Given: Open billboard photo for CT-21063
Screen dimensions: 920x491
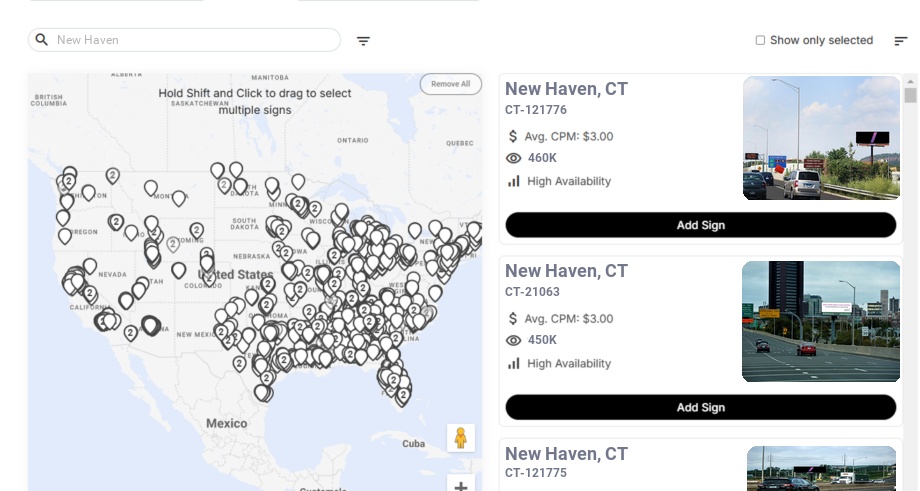Looking at the screenshot, I should coord(821,321).
